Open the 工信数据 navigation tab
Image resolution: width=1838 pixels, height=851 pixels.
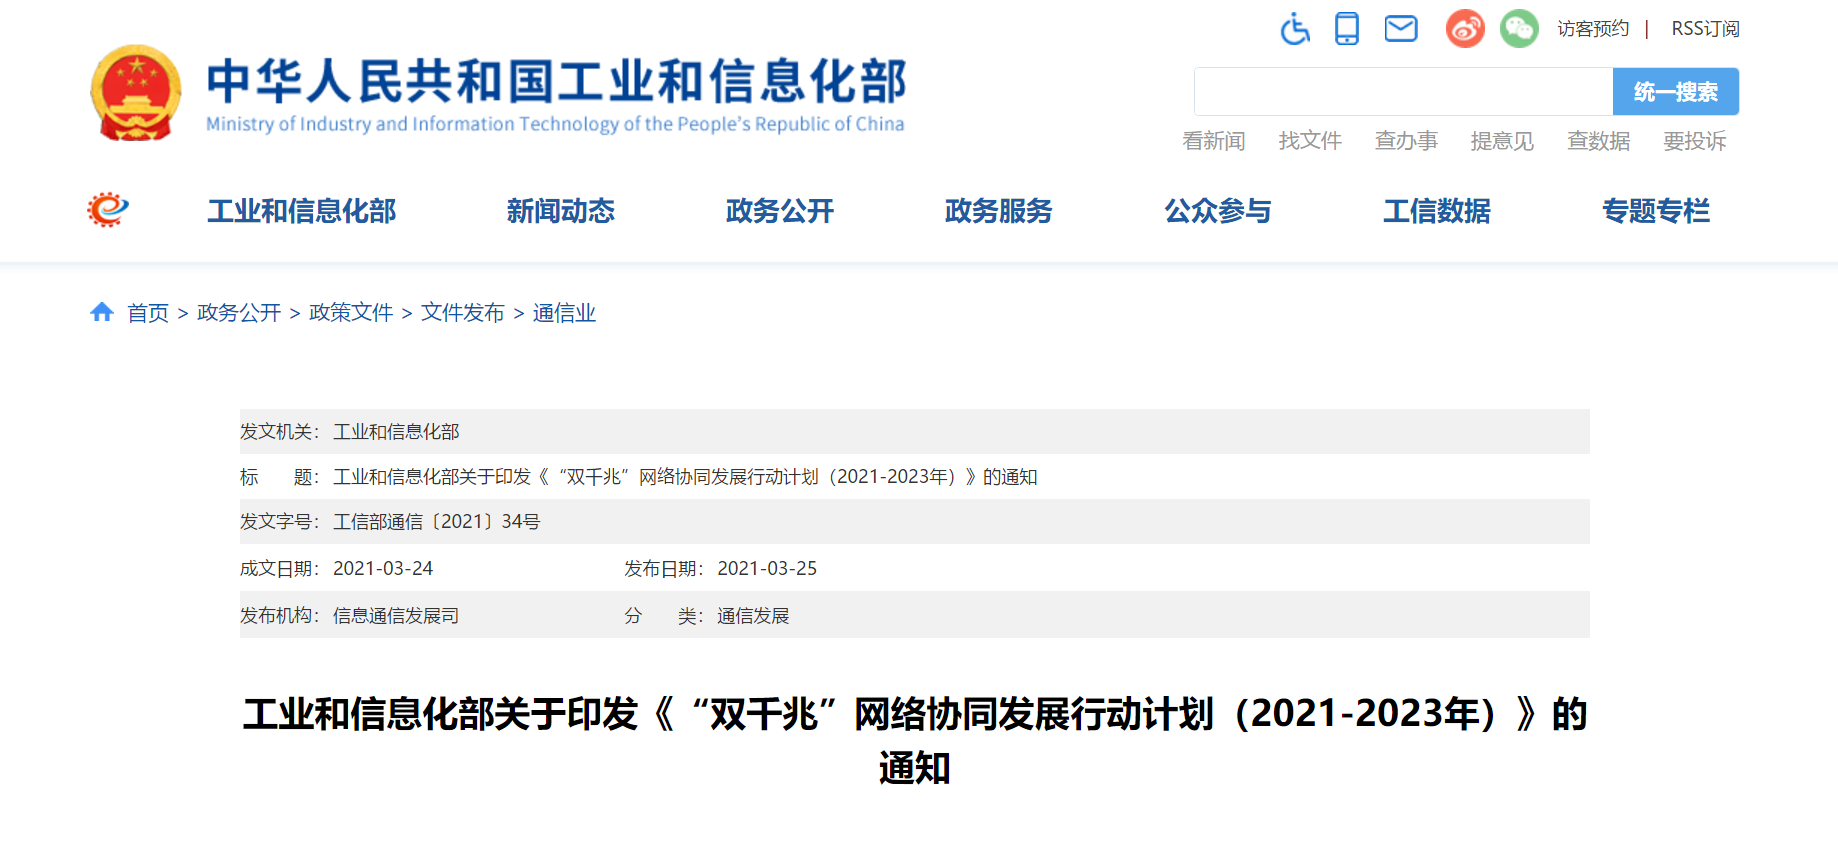1436,211
